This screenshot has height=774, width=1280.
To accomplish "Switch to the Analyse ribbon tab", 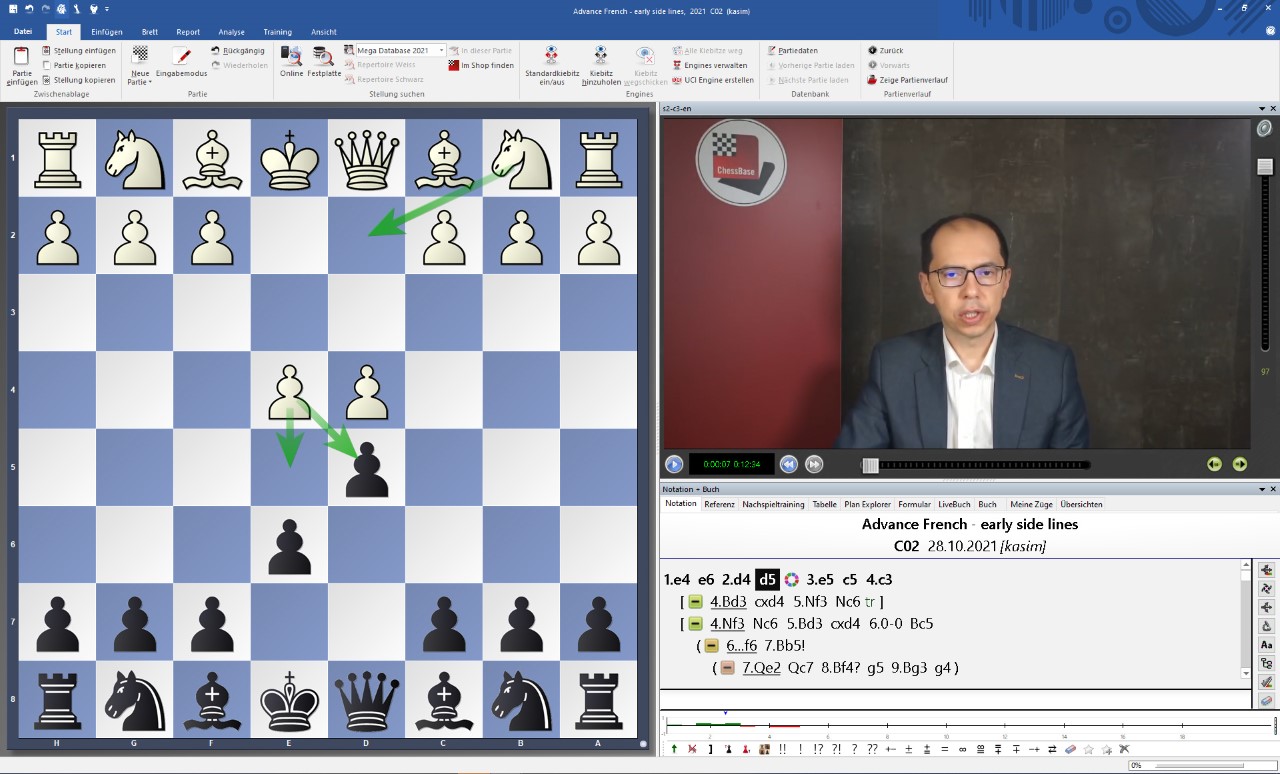I will [x=231, y=32].
